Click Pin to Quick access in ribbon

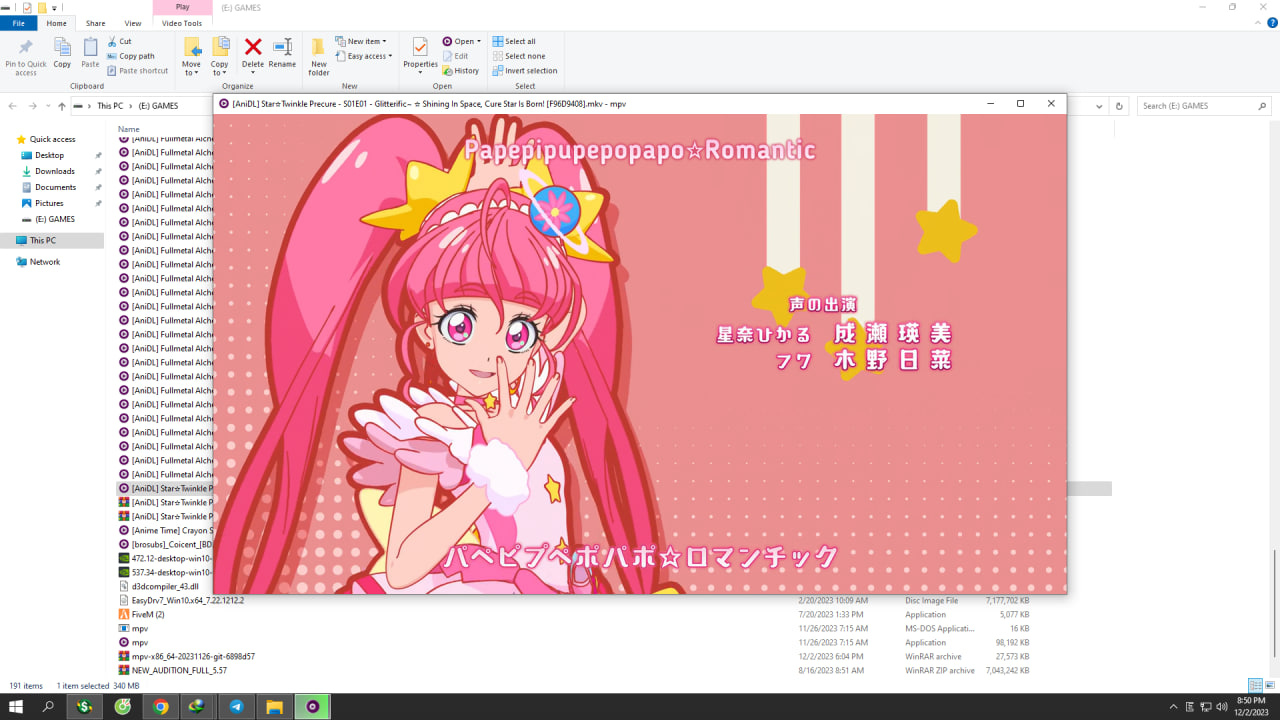tap(26, 57)
